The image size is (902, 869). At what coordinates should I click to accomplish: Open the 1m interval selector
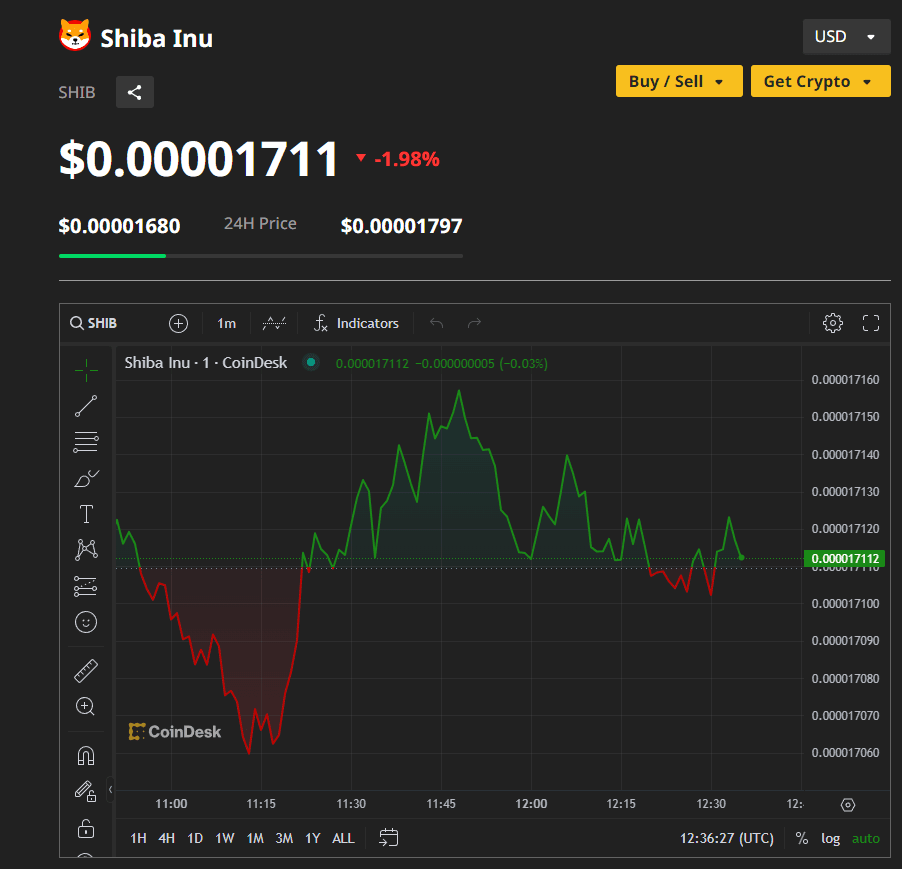coord(227,323)
